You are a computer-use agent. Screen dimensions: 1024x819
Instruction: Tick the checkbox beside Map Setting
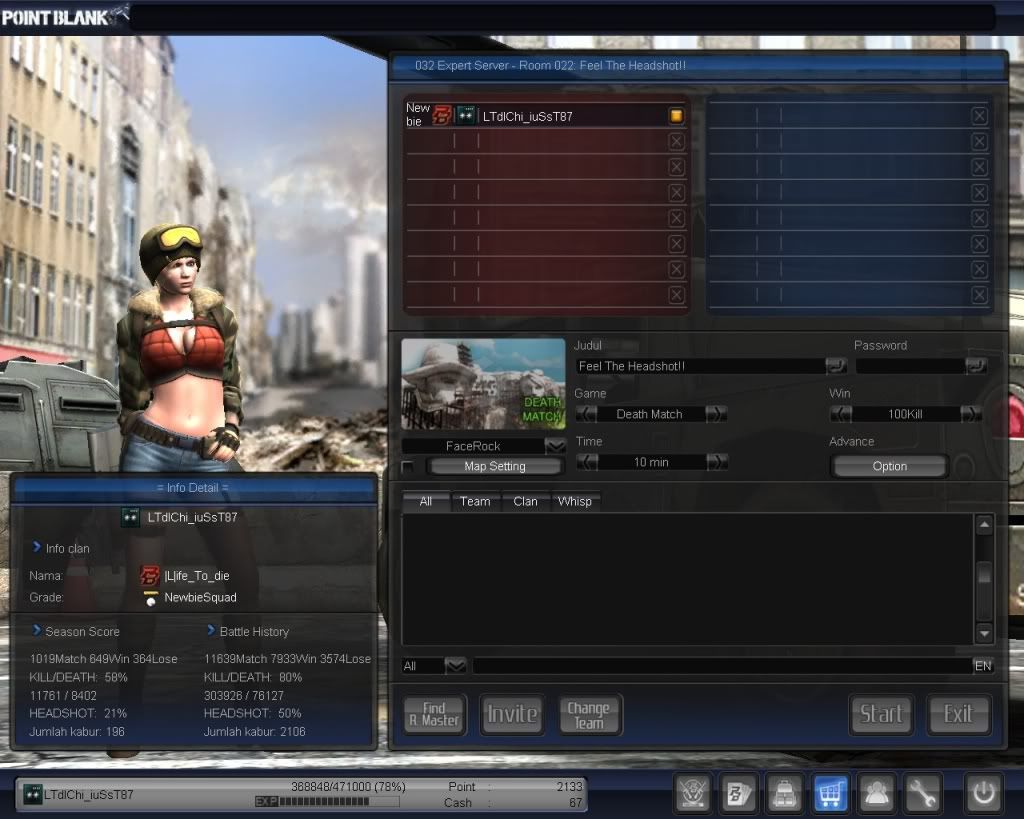pos(408,467)
